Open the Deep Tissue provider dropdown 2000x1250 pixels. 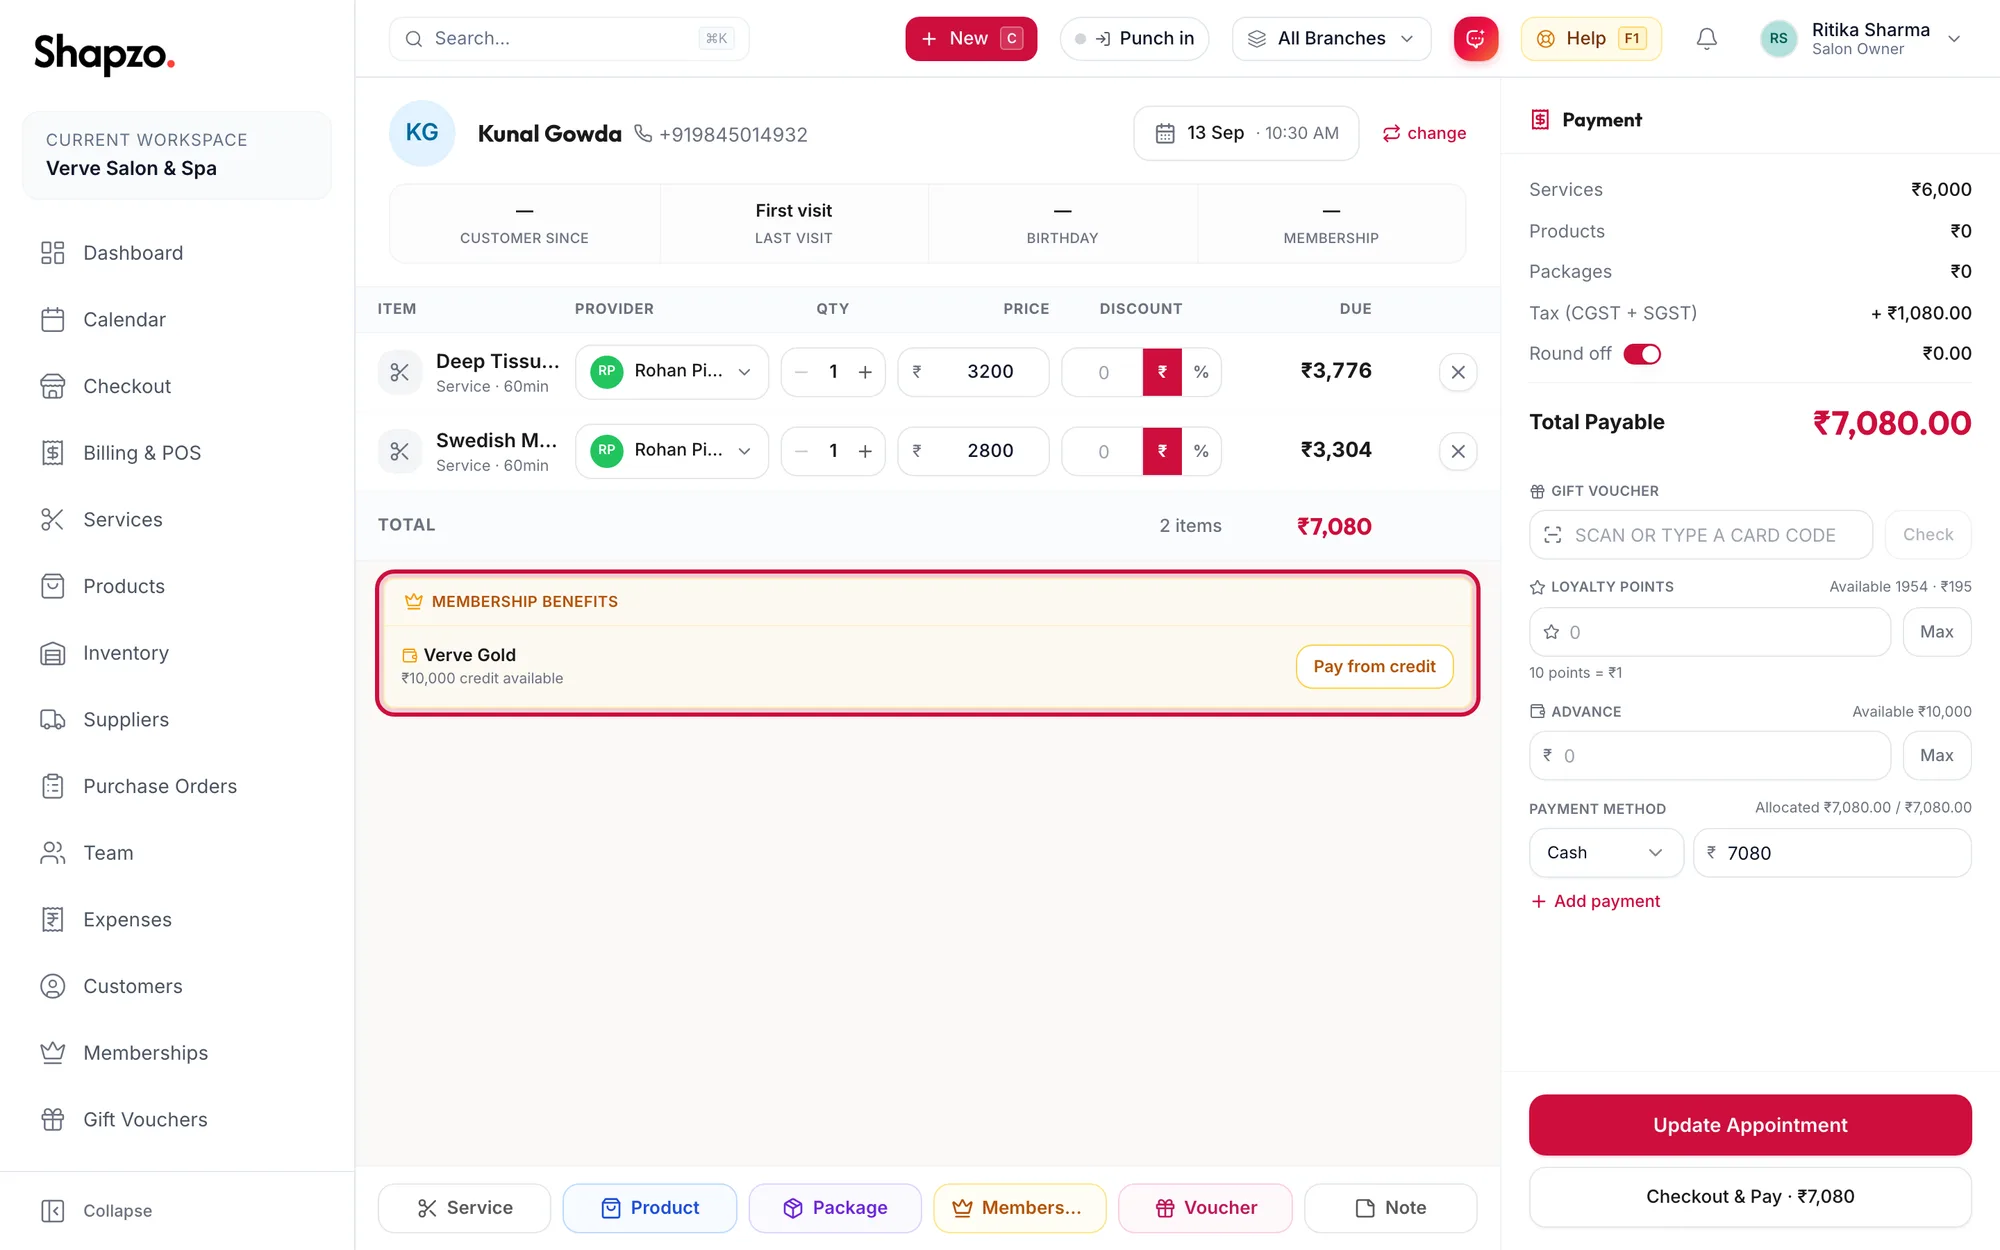[672, 372]
